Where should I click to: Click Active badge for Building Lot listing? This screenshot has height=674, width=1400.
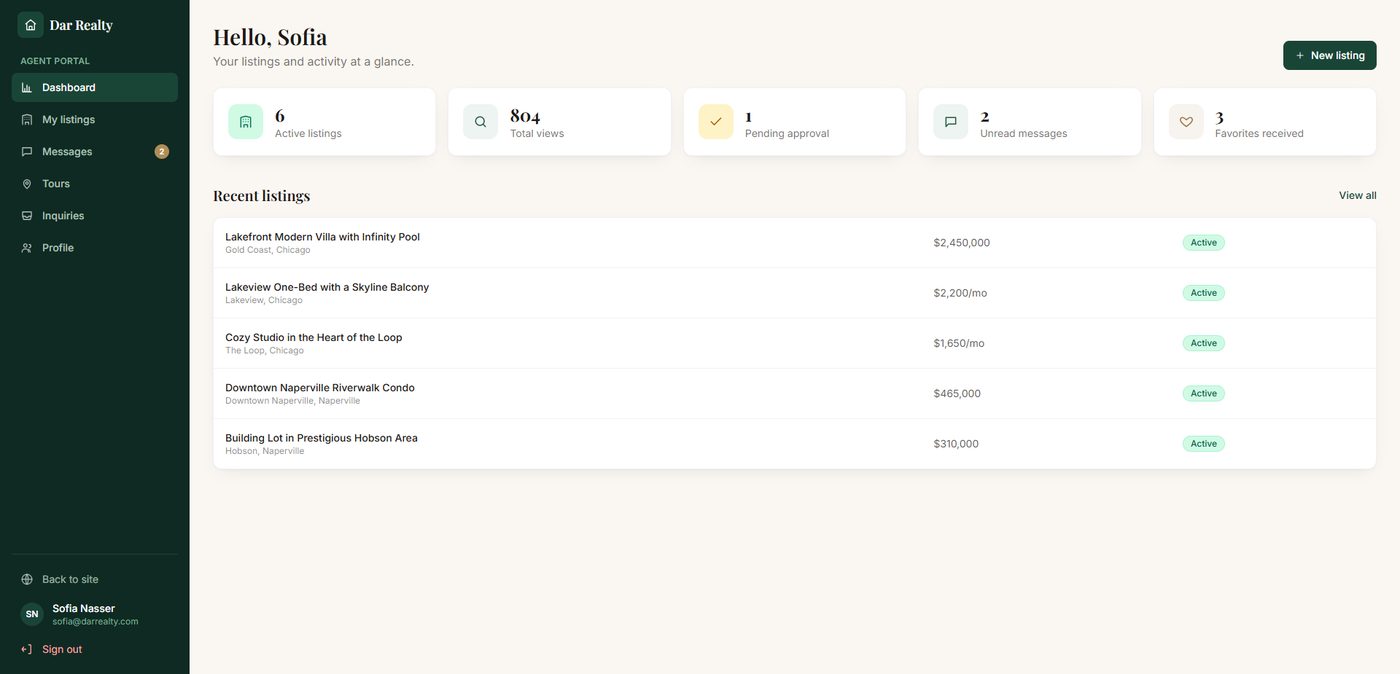pyautogui.click(x=1204, y=444)
